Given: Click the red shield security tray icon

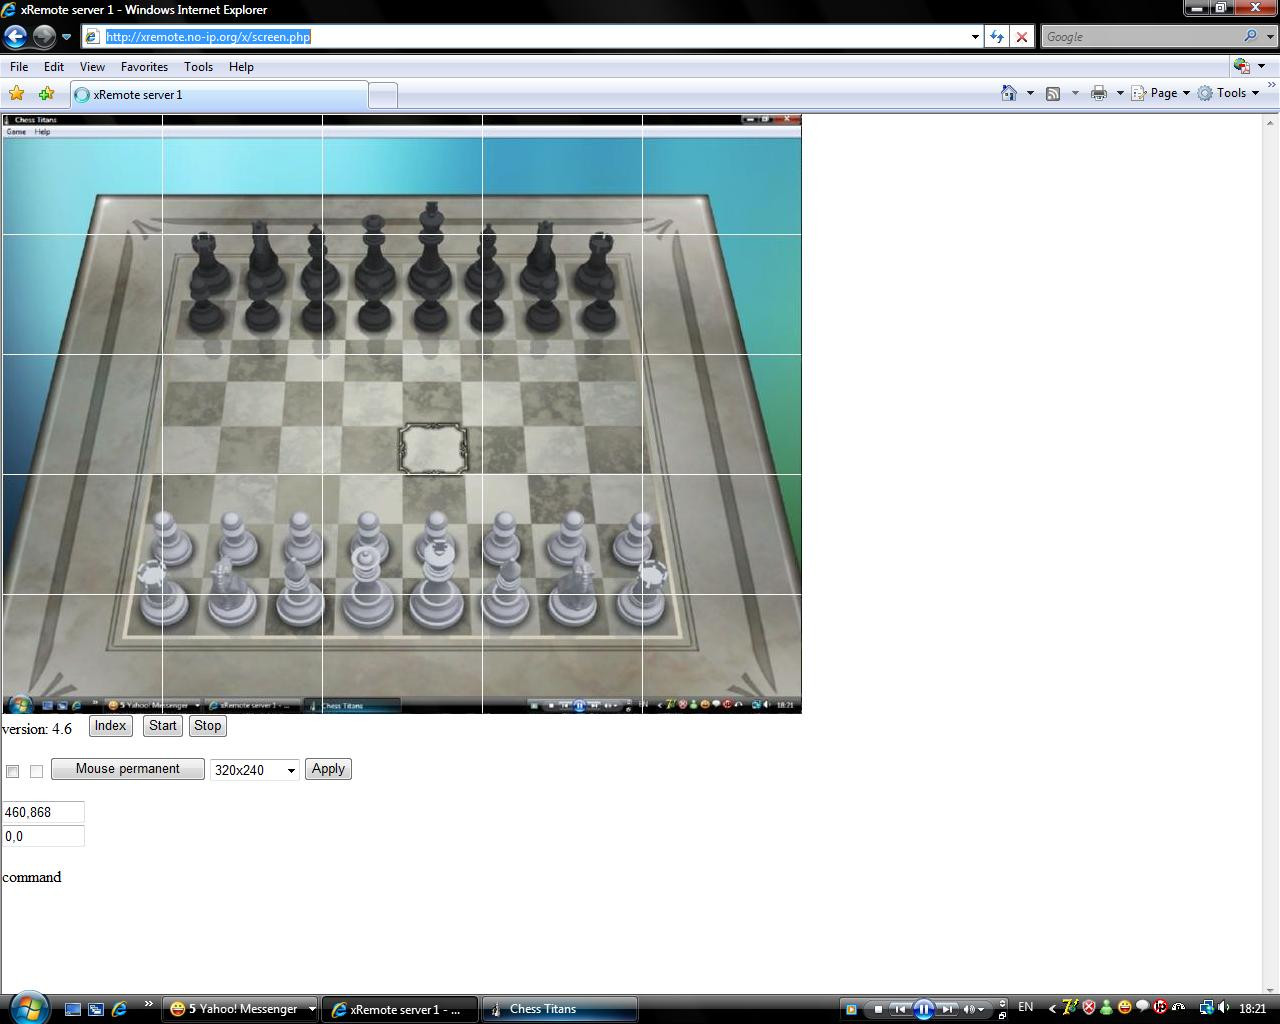Looking at the screenshot, I should pos(1089,1008).
